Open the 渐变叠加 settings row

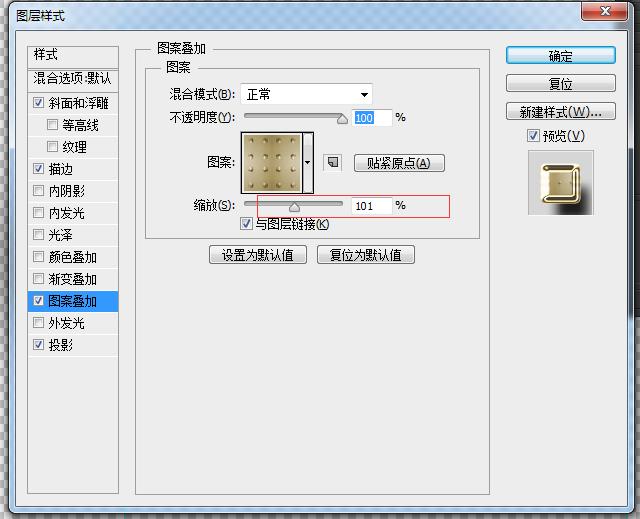pos(73,279)
